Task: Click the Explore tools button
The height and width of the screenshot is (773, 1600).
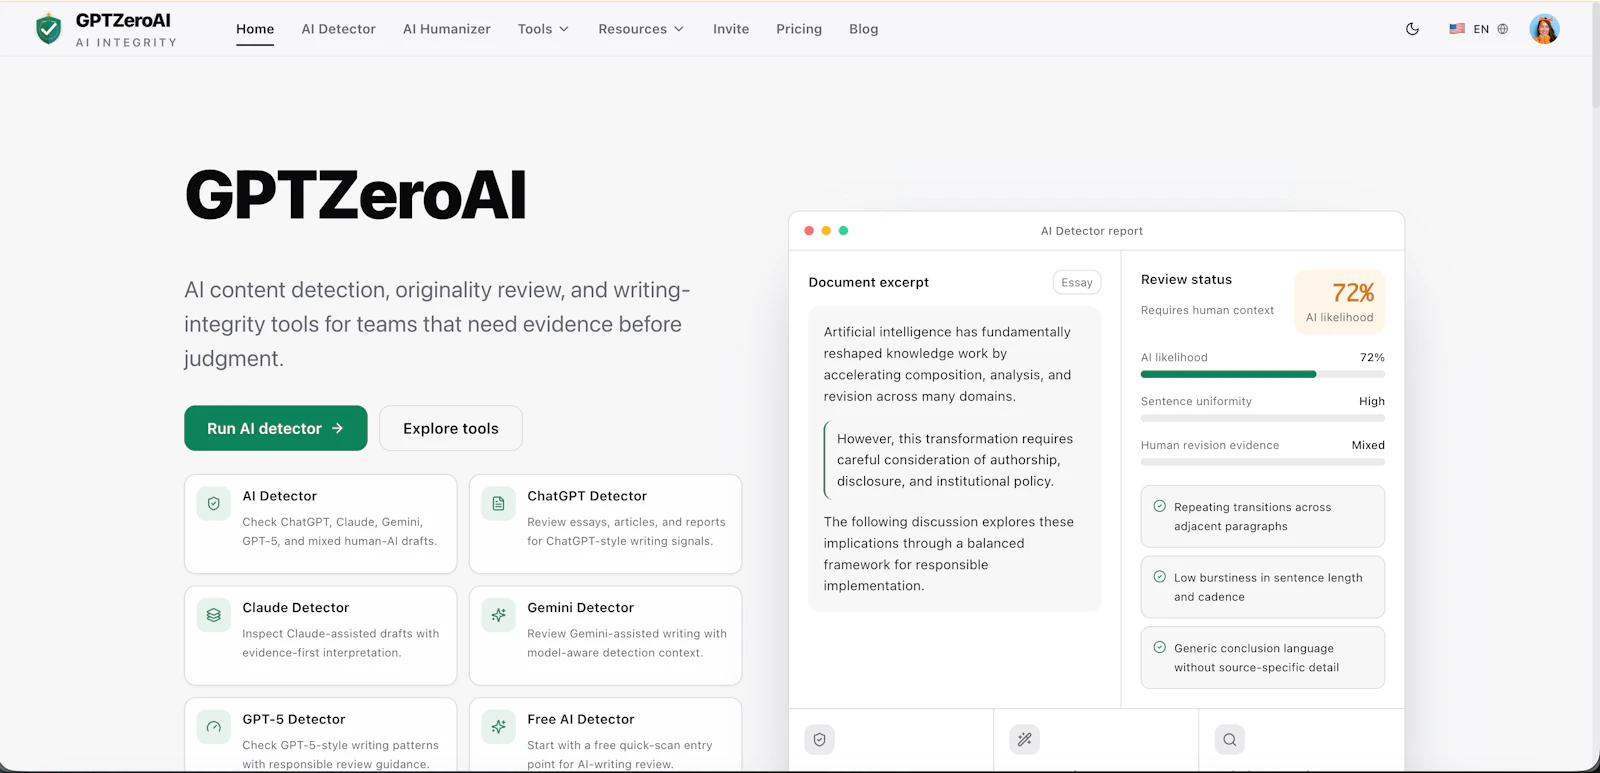Action: 451,428
